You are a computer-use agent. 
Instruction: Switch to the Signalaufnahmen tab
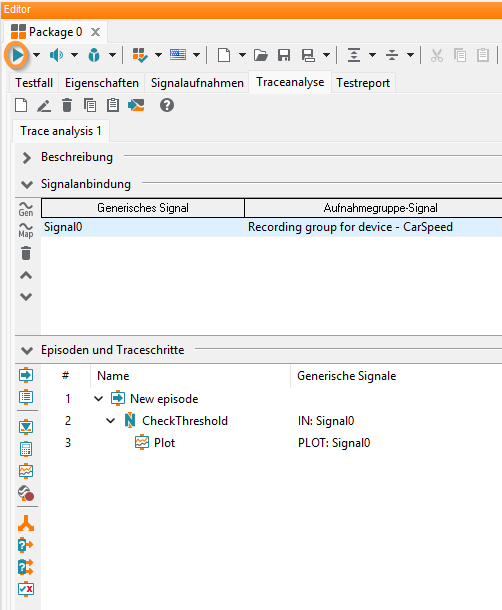pos(197,83)
